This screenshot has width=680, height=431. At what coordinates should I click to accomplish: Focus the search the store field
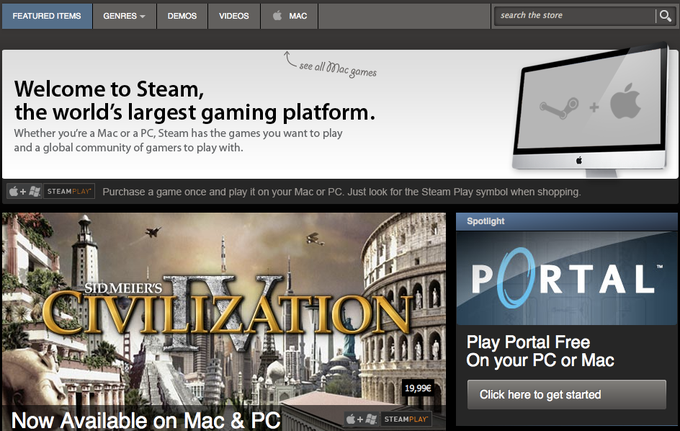point(574,16)
